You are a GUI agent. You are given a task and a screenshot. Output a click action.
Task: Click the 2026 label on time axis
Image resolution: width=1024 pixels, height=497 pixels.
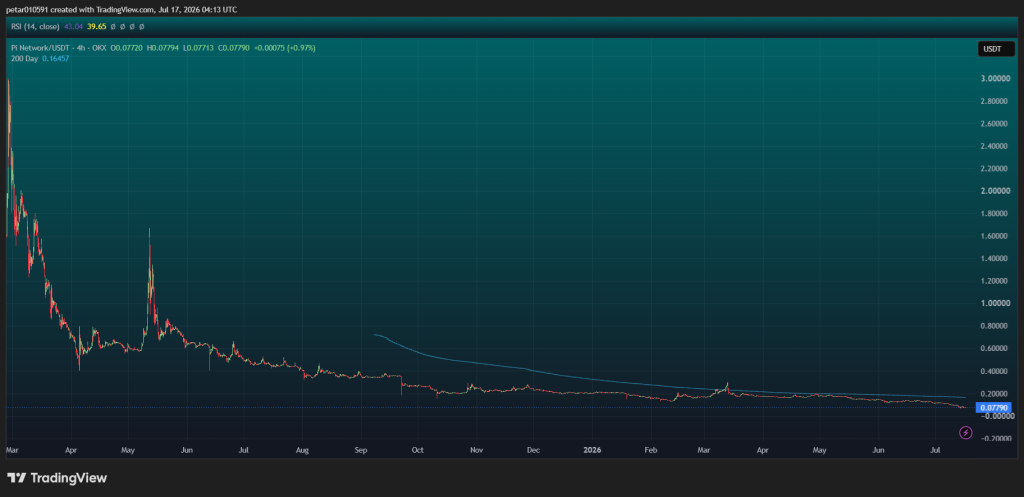pyautogui.click(x=592, y=450)
